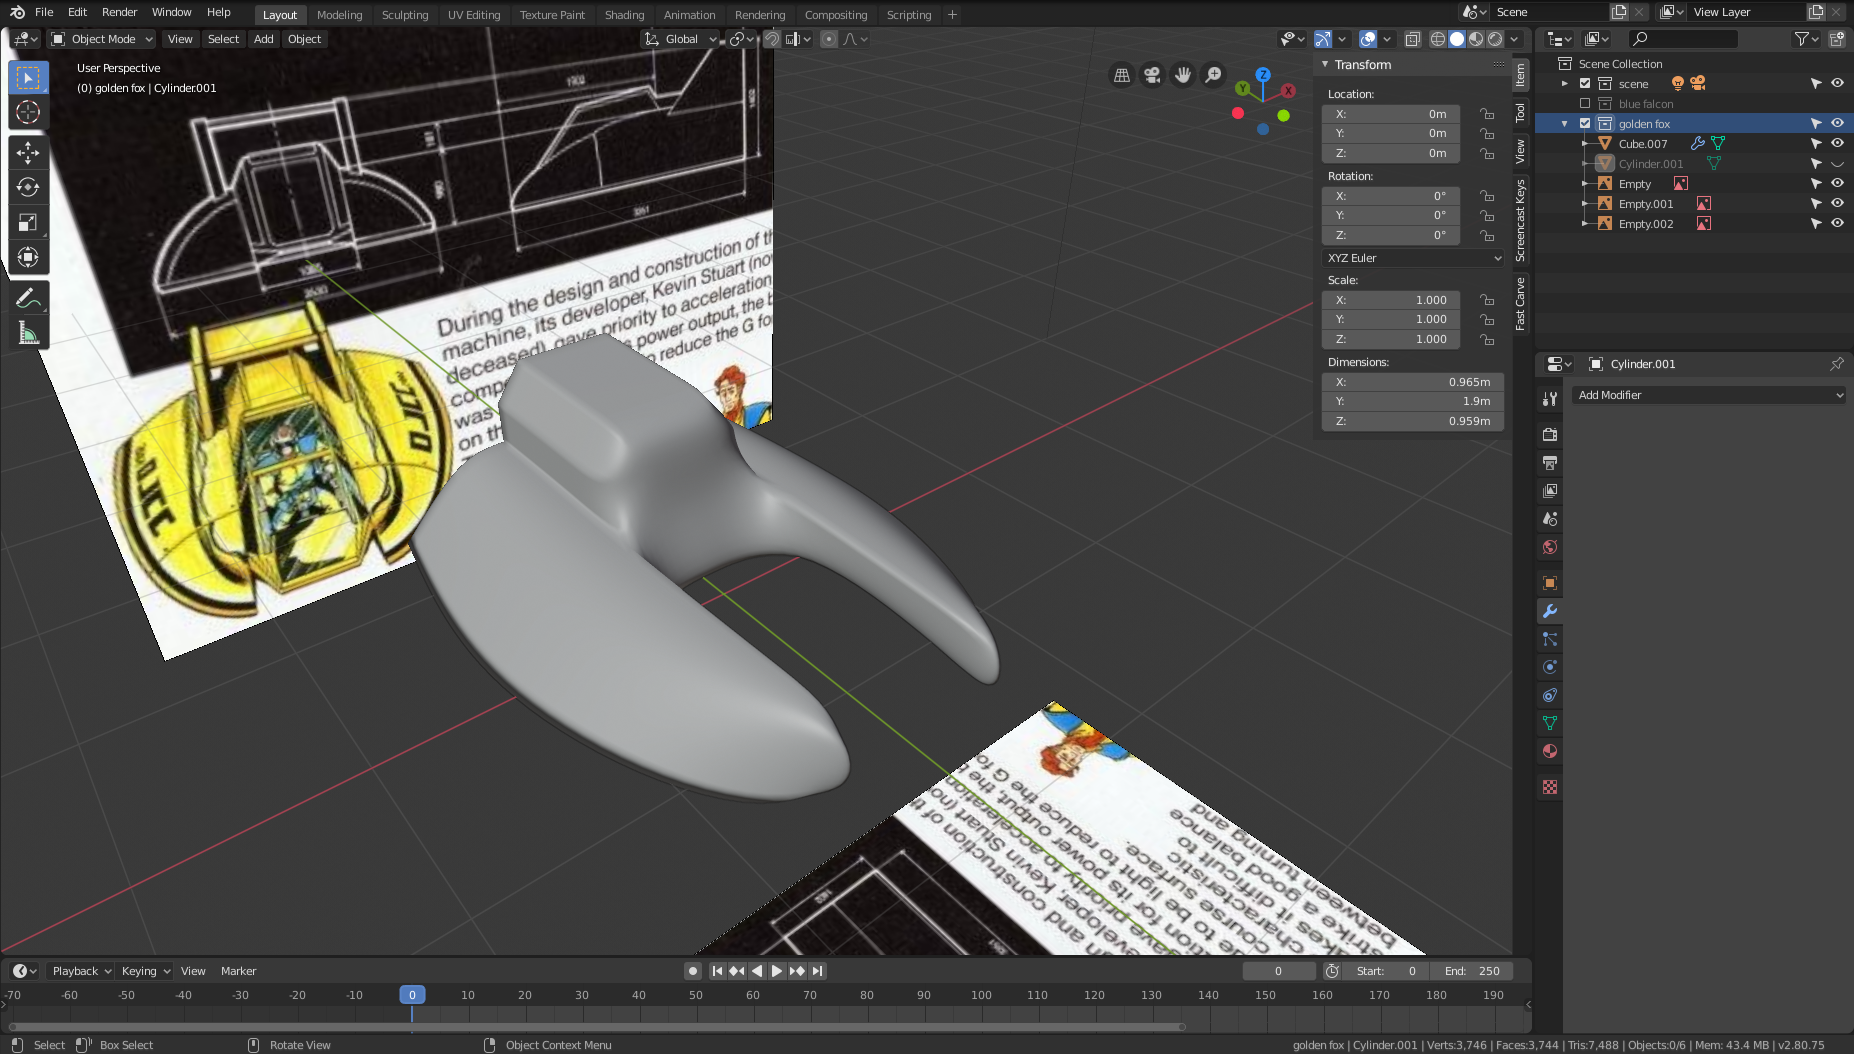Open World properties tab
Viewport: 1854px width, 1054px height.
click(1550, 547)
